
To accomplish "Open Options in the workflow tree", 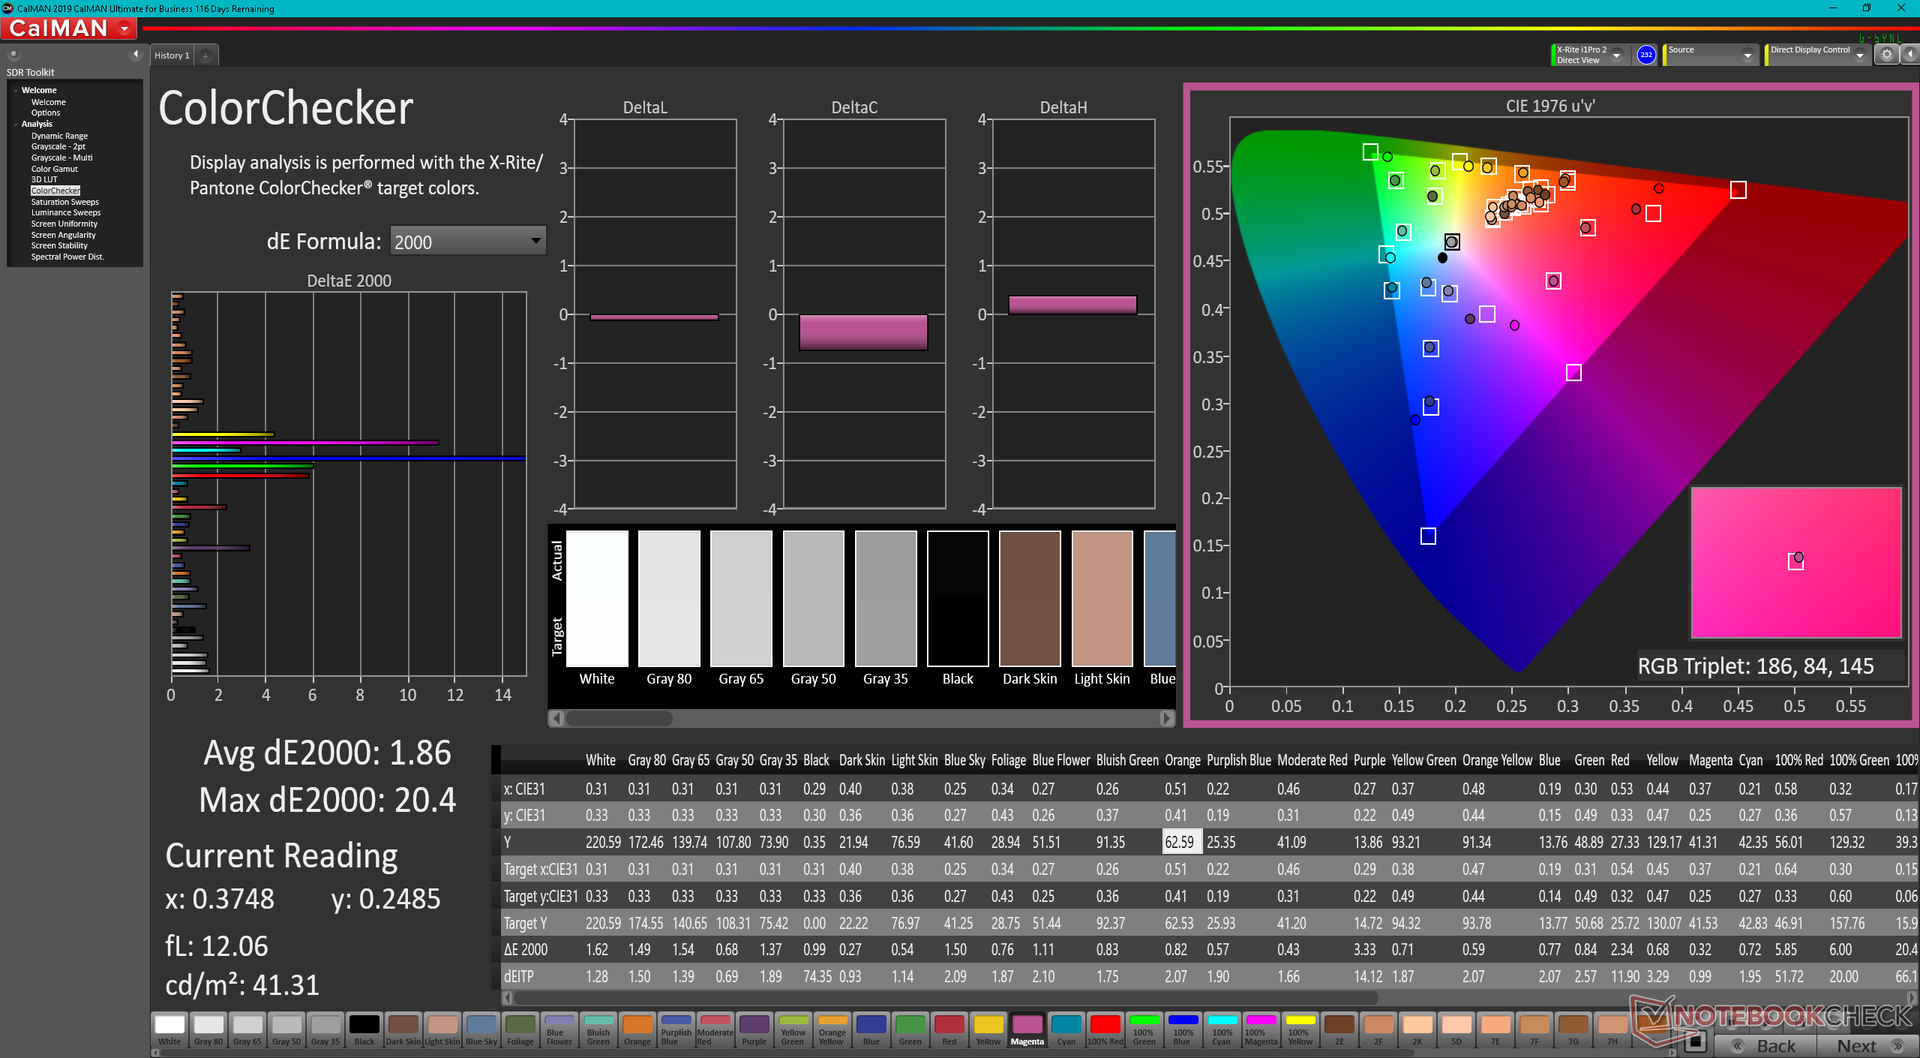I will [x=46, y=113].
